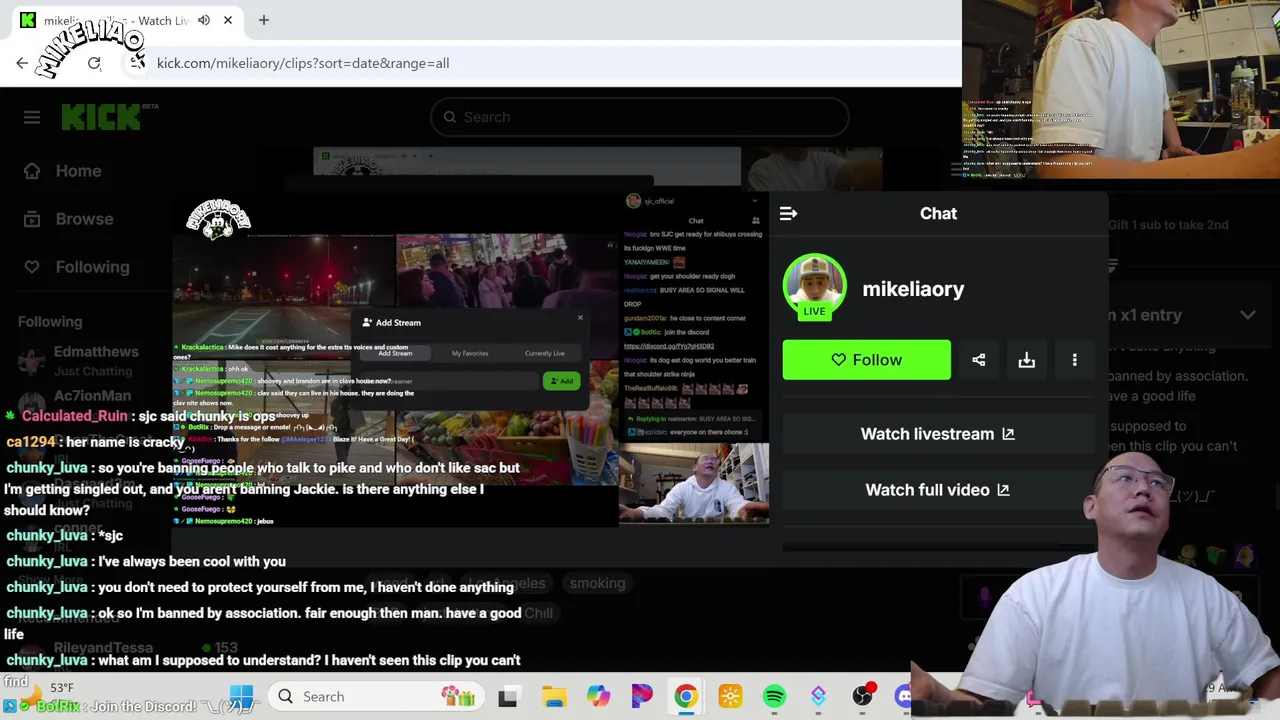The image size is (1280, 720).
Task: Open Task View on the taskbar
Action: coord(508,696)
